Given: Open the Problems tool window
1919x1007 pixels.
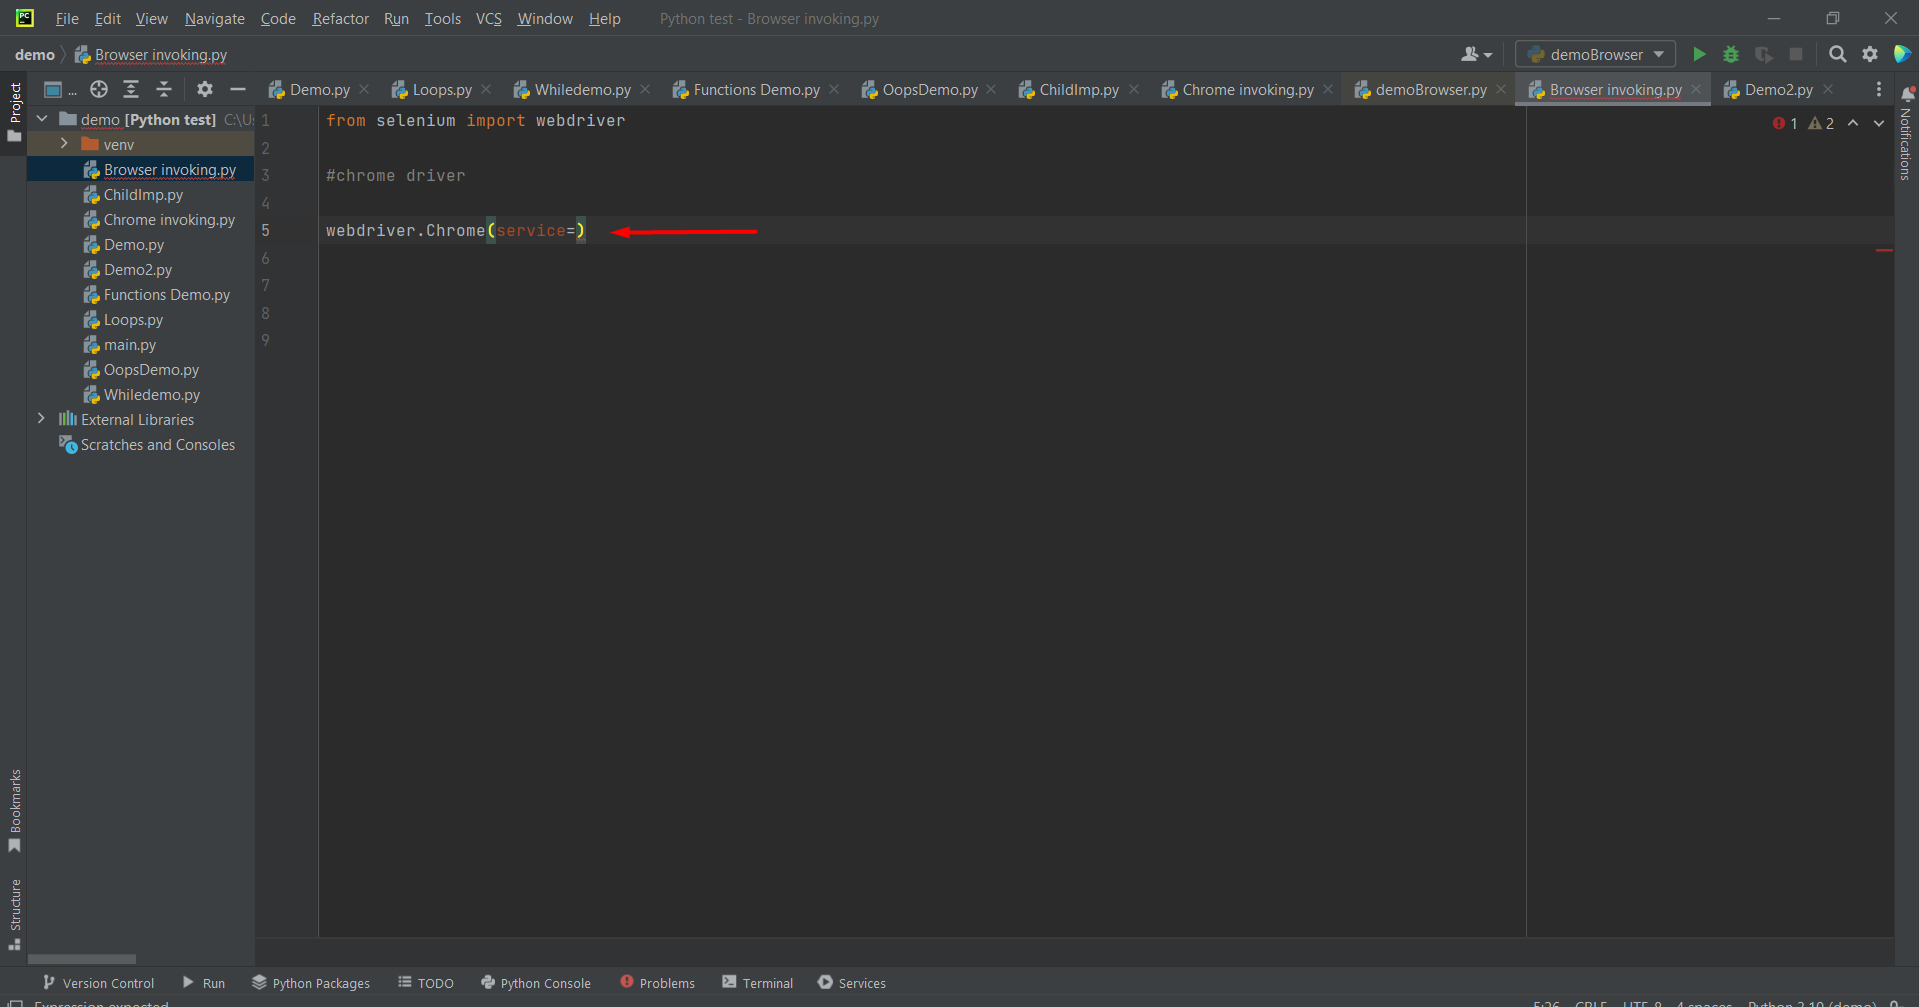Looking at the screenshot, I should point(657,983).
